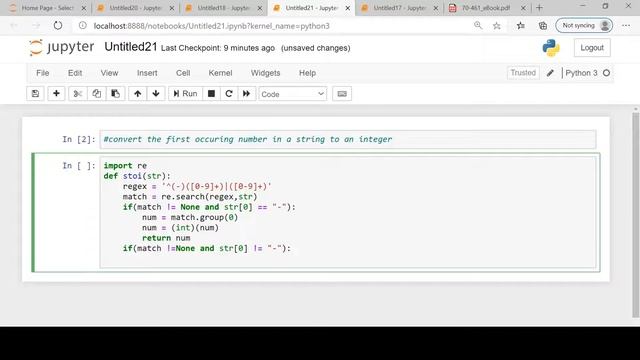Save the notebook with the floppy disk icon
The width and height of the screenshot is (640, 360).
(x=36, y=94)
